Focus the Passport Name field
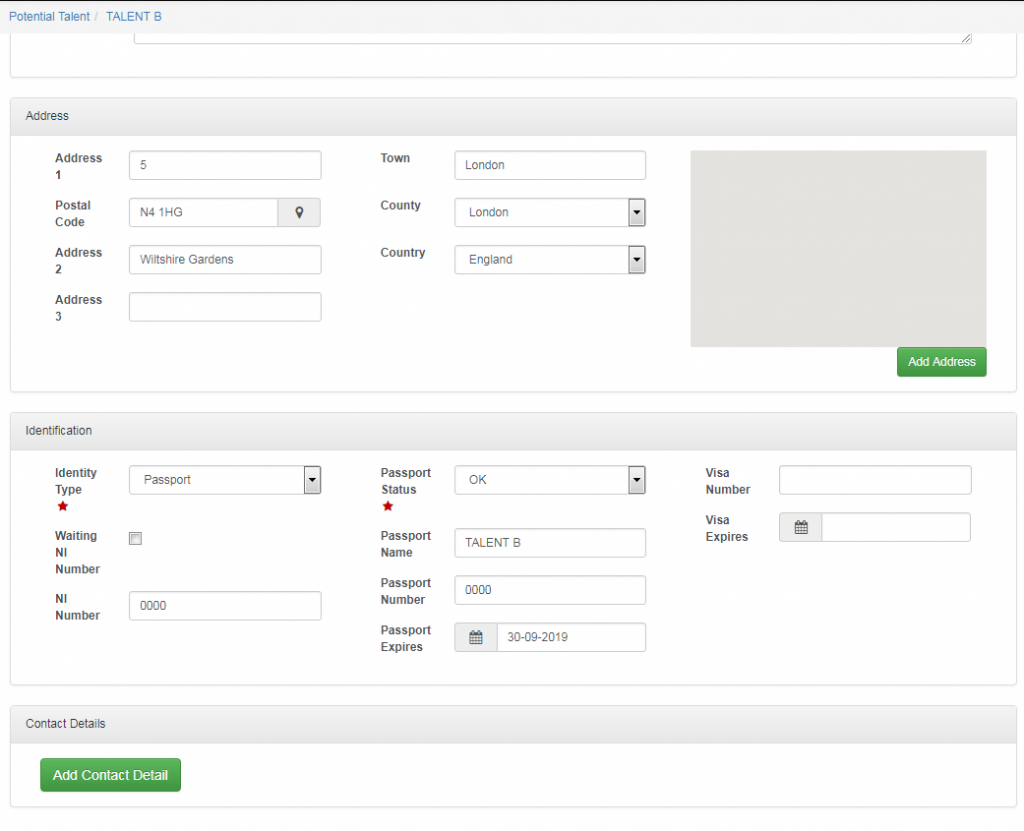Screen dimensions: 1024x831 coord(549,543)
